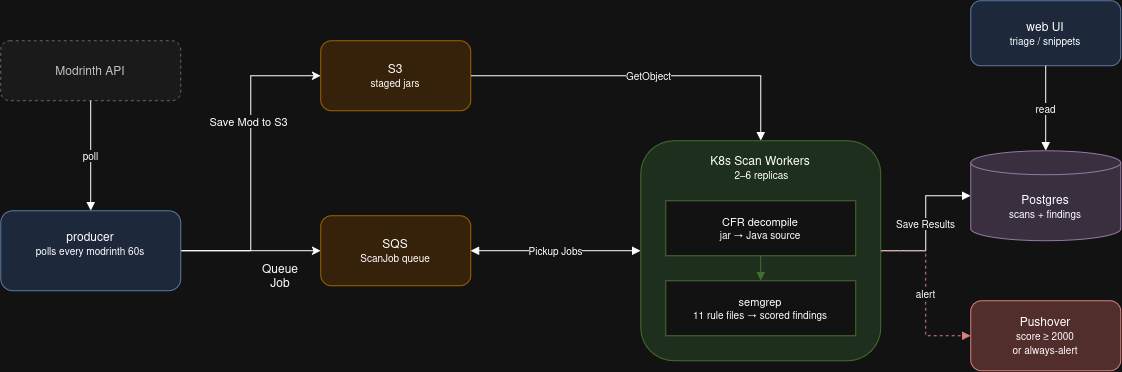The height and width of the screenshot is (372, 1122).
Task: Click the 'read' edge label
Action: (x=1045, y=109)
